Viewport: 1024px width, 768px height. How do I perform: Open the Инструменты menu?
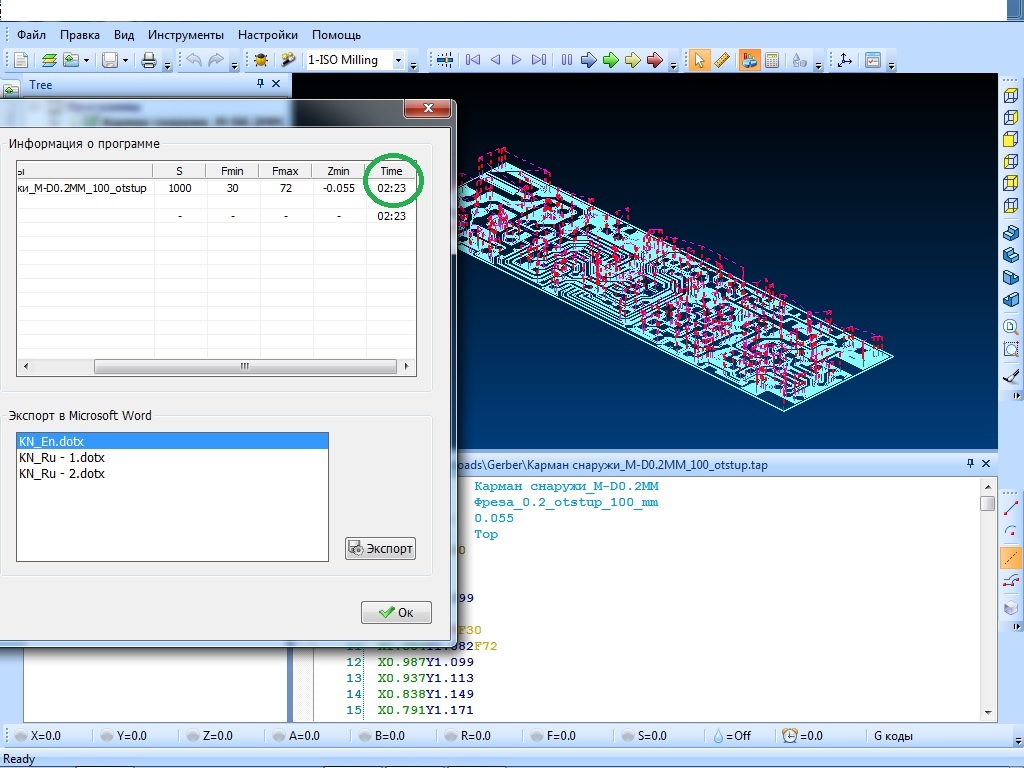185,35
